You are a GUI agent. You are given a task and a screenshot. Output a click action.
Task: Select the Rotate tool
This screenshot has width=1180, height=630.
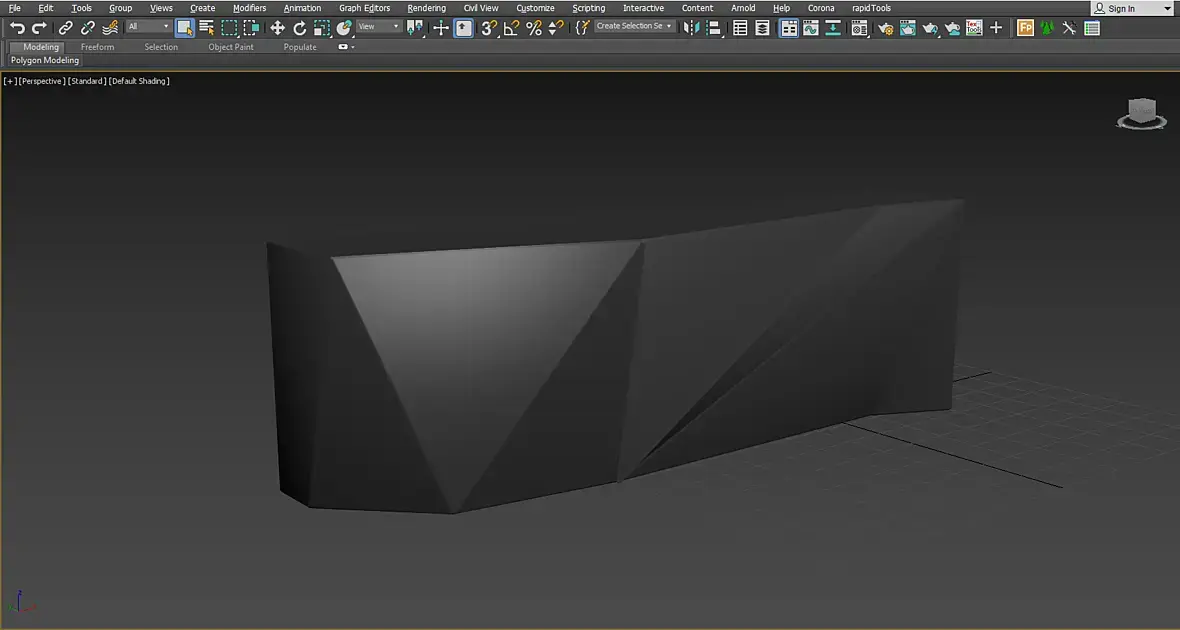coord(299,28)
